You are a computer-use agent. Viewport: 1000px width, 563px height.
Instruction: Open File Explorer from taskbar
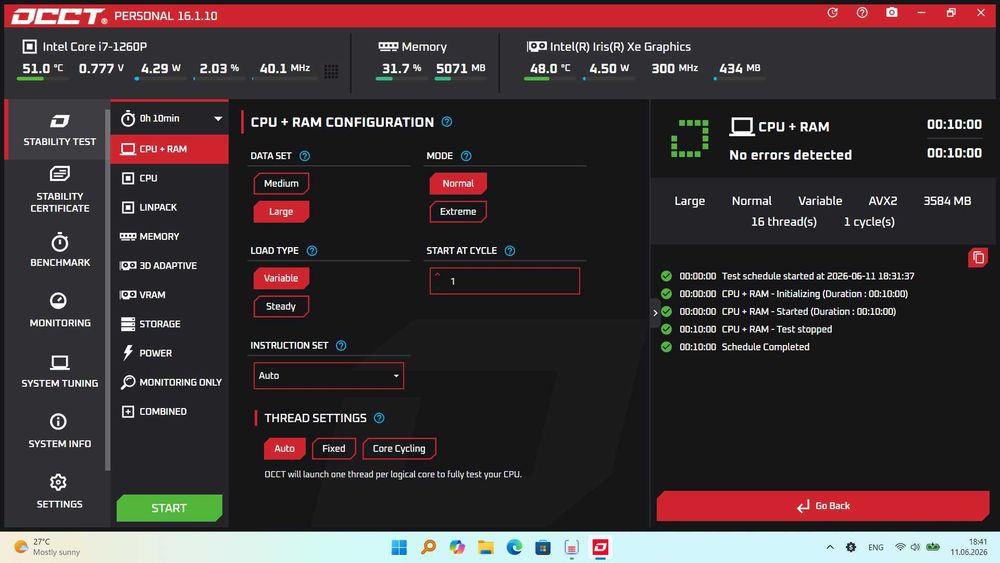coord(486,547)
